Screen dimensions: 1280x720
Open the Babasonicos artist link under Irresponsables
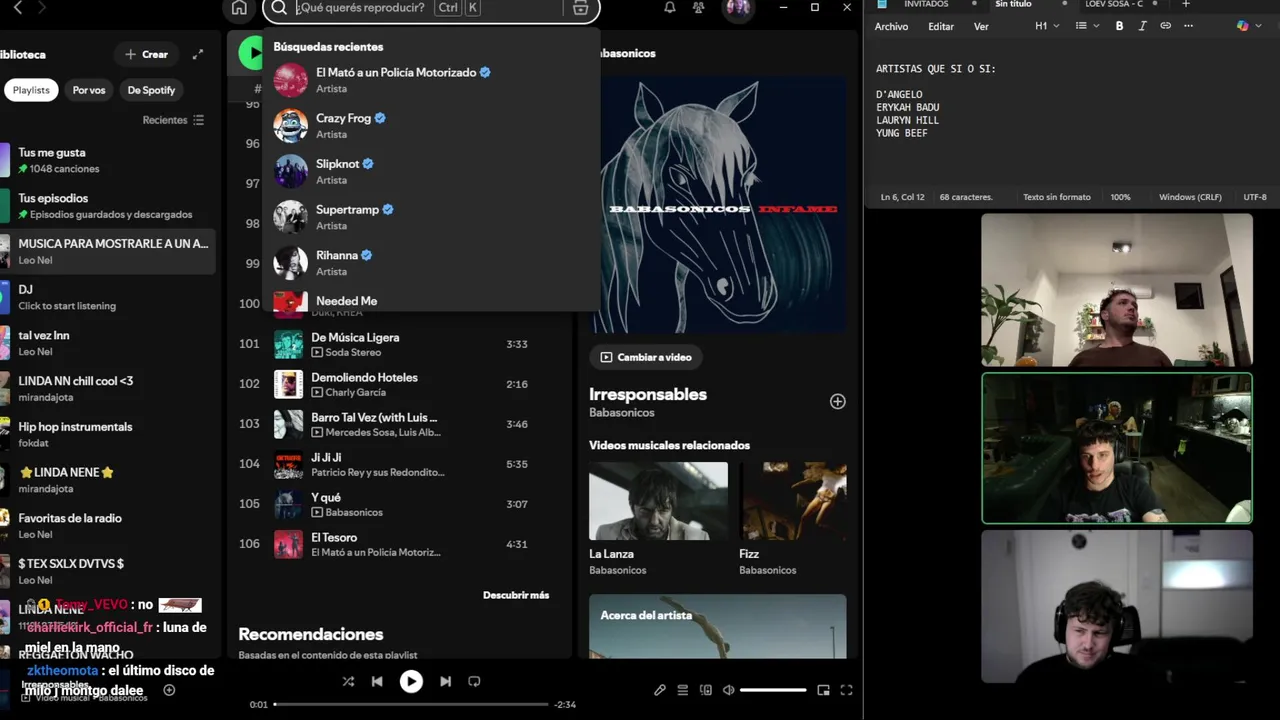coord(622,412)
